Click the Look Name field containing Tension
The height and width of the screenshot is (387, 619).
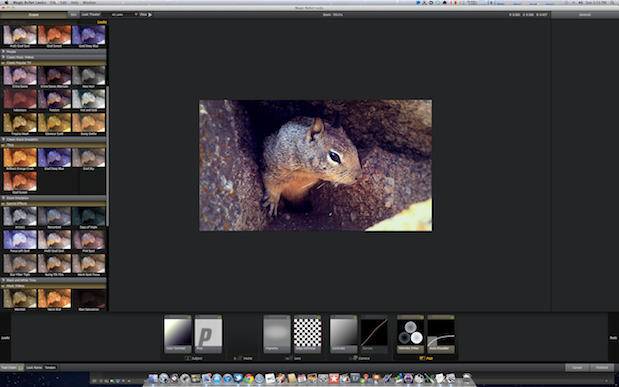51,367
